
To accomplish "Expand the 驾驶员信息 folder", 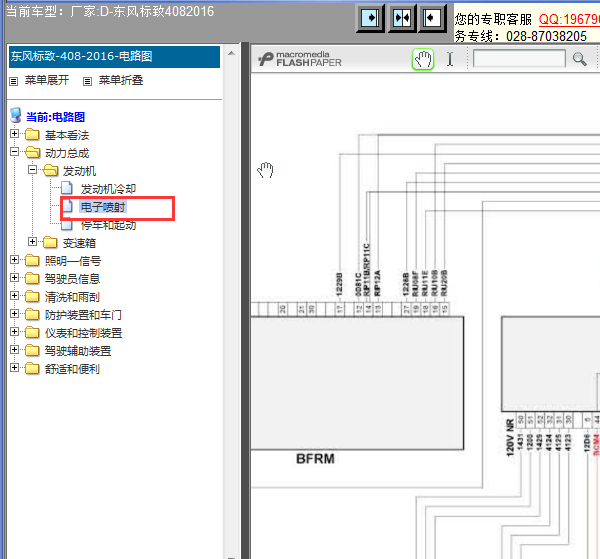I will coord(14,277).
